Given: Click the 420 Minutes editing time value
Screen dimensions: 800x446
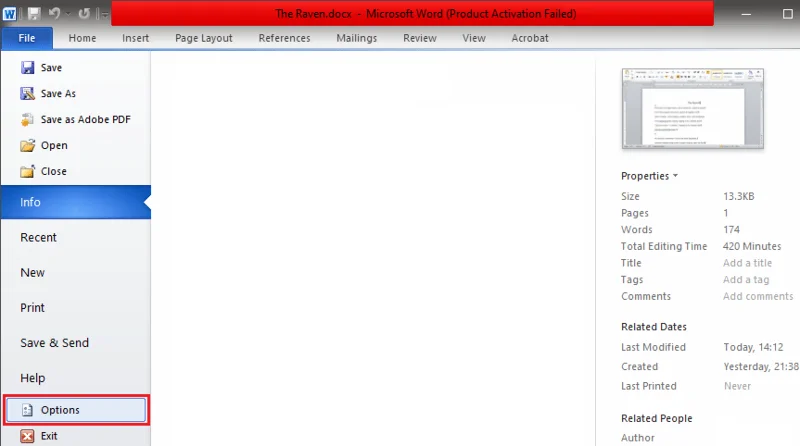Looking at the screenshot, I should click(752, 246).
